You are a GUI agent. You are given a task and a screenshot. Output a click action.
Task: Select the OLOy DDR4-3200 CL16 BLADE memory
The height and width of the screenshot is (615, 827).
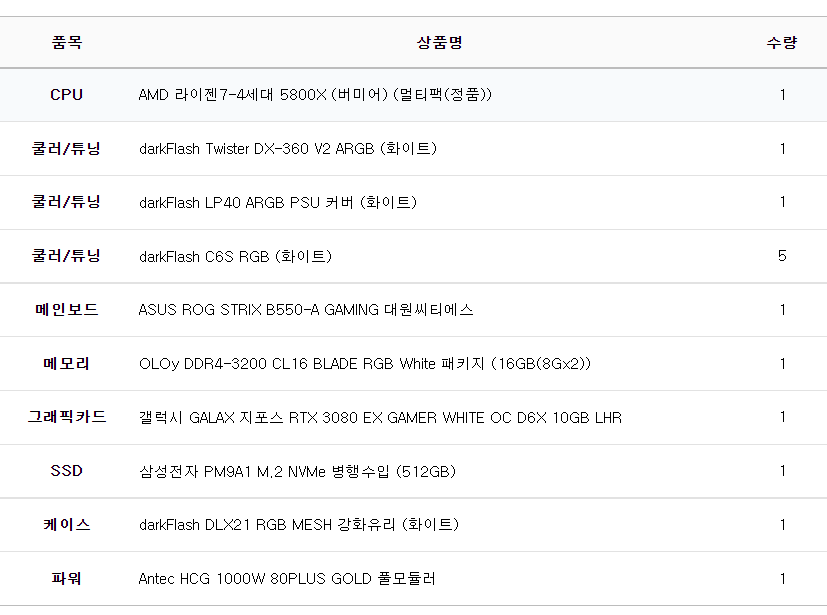tap(365, 364)
